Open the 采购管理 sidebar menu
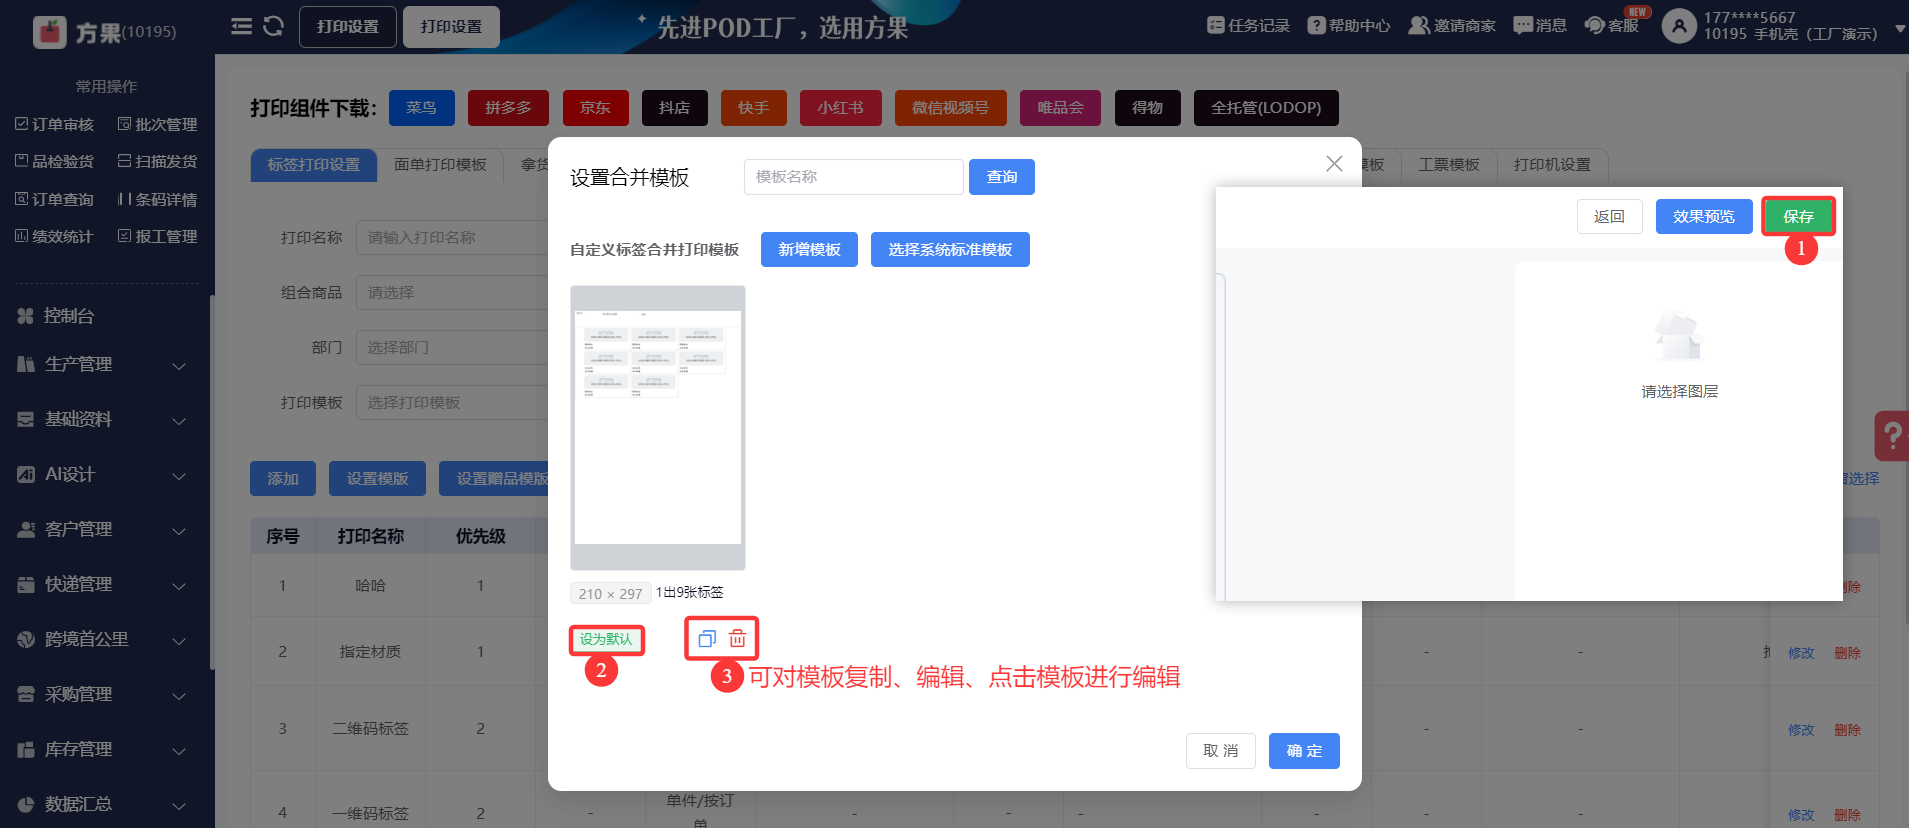The image size is (1909, 828). click(105, 694)
